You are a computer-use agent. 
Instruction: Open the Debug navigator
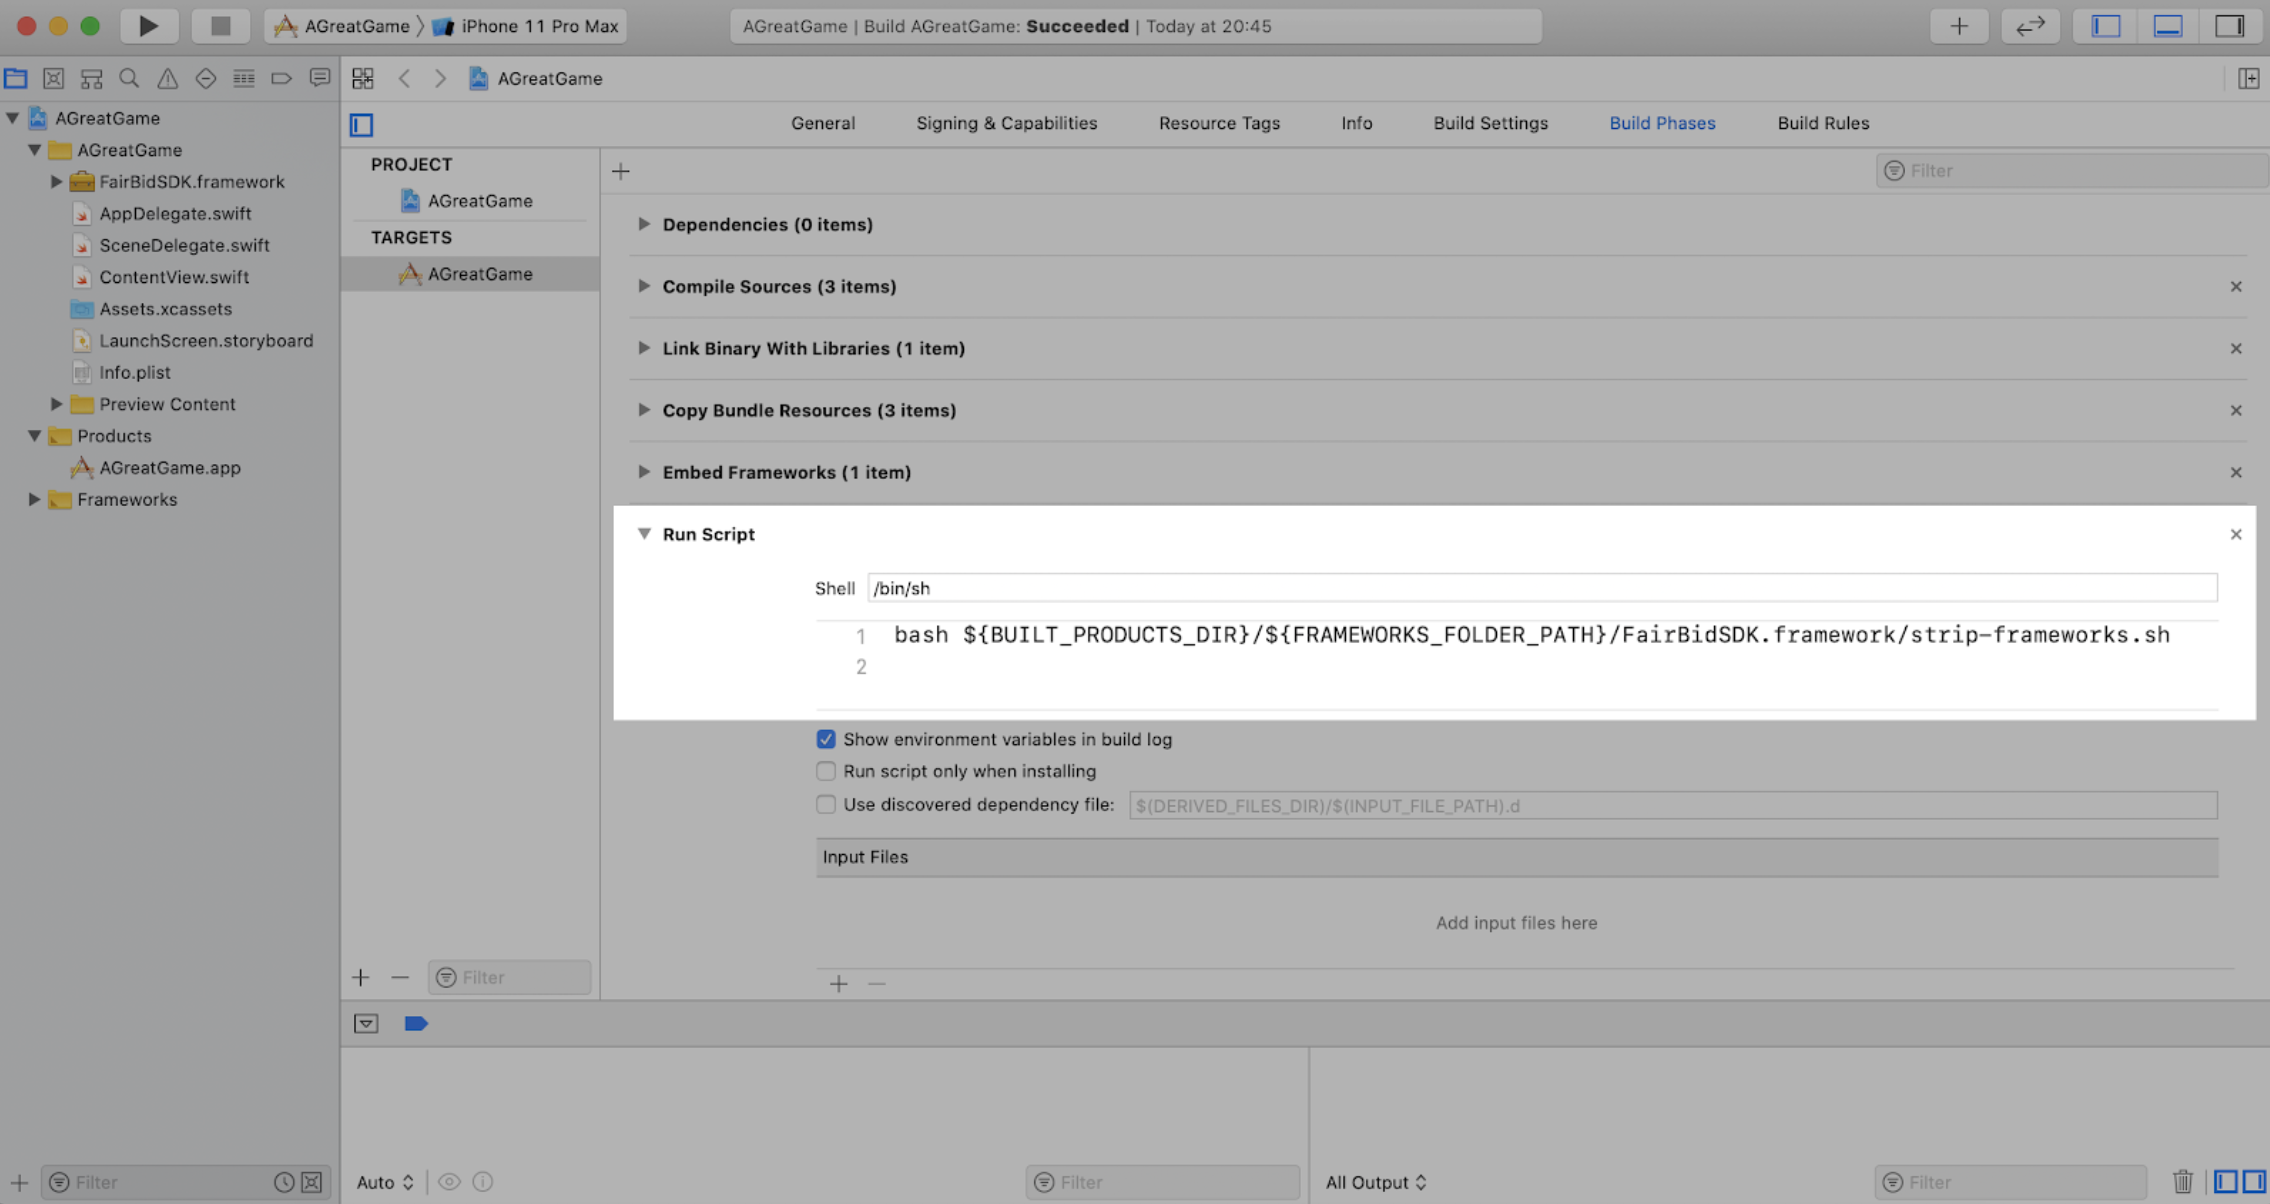pyautogui.click(x=243, y=78)
